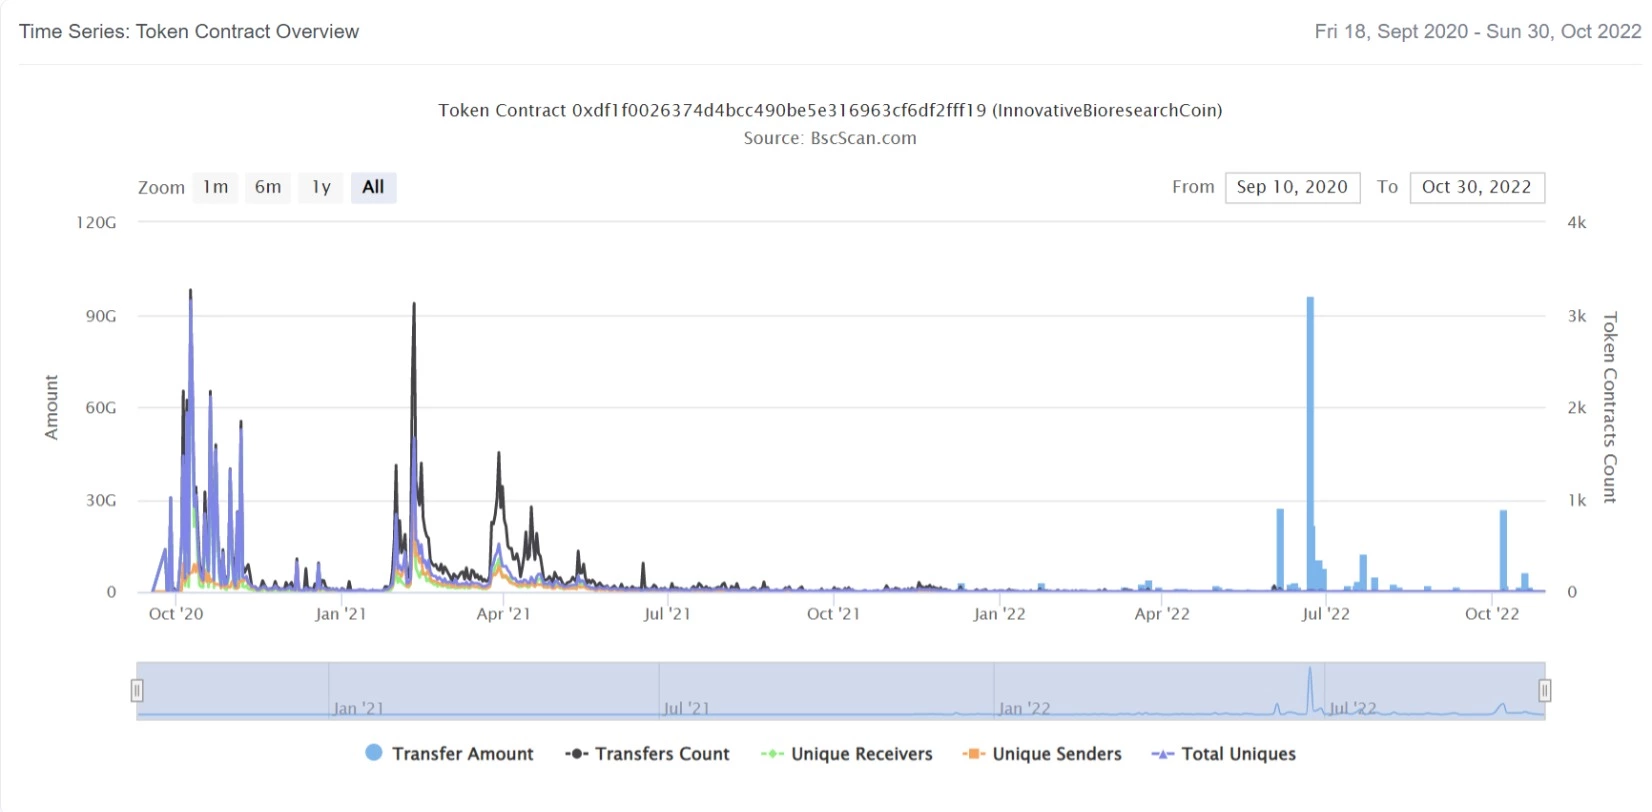The image size is (1652, 812).
Task: Click the orange Unique Senders legend marker
Action: pos(974,754)
